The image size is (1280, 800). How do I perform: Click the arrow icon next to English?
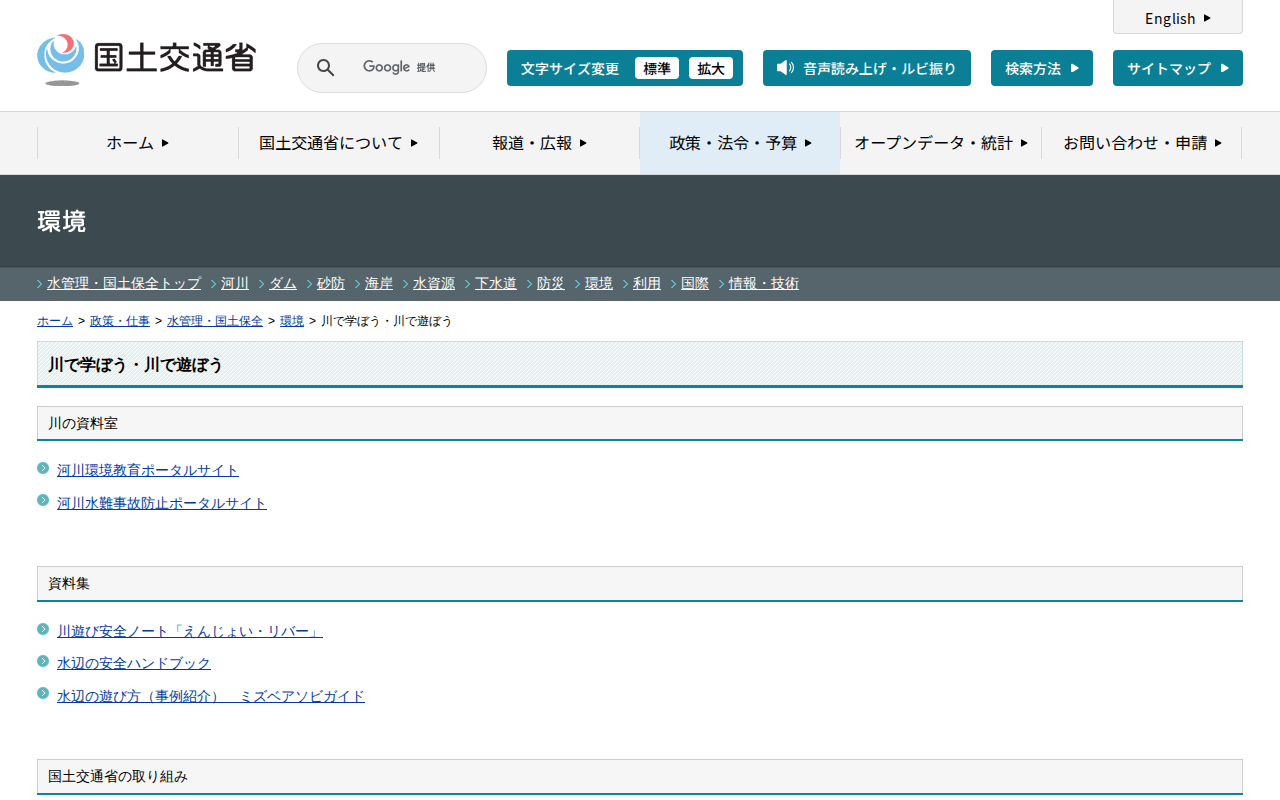tap(1207, 18)
